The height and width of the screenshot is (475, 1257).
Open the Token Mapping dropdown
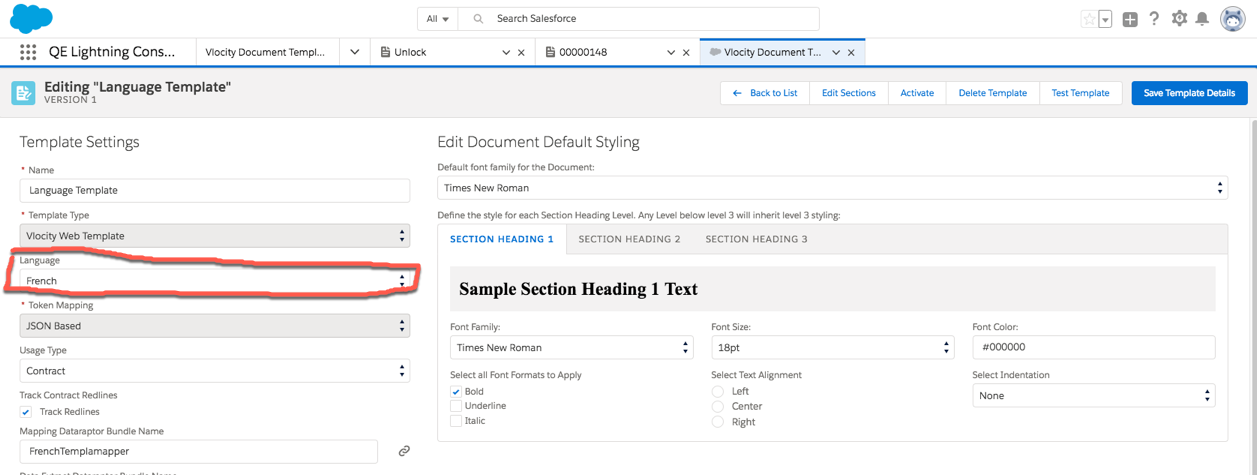click(215, 326)
